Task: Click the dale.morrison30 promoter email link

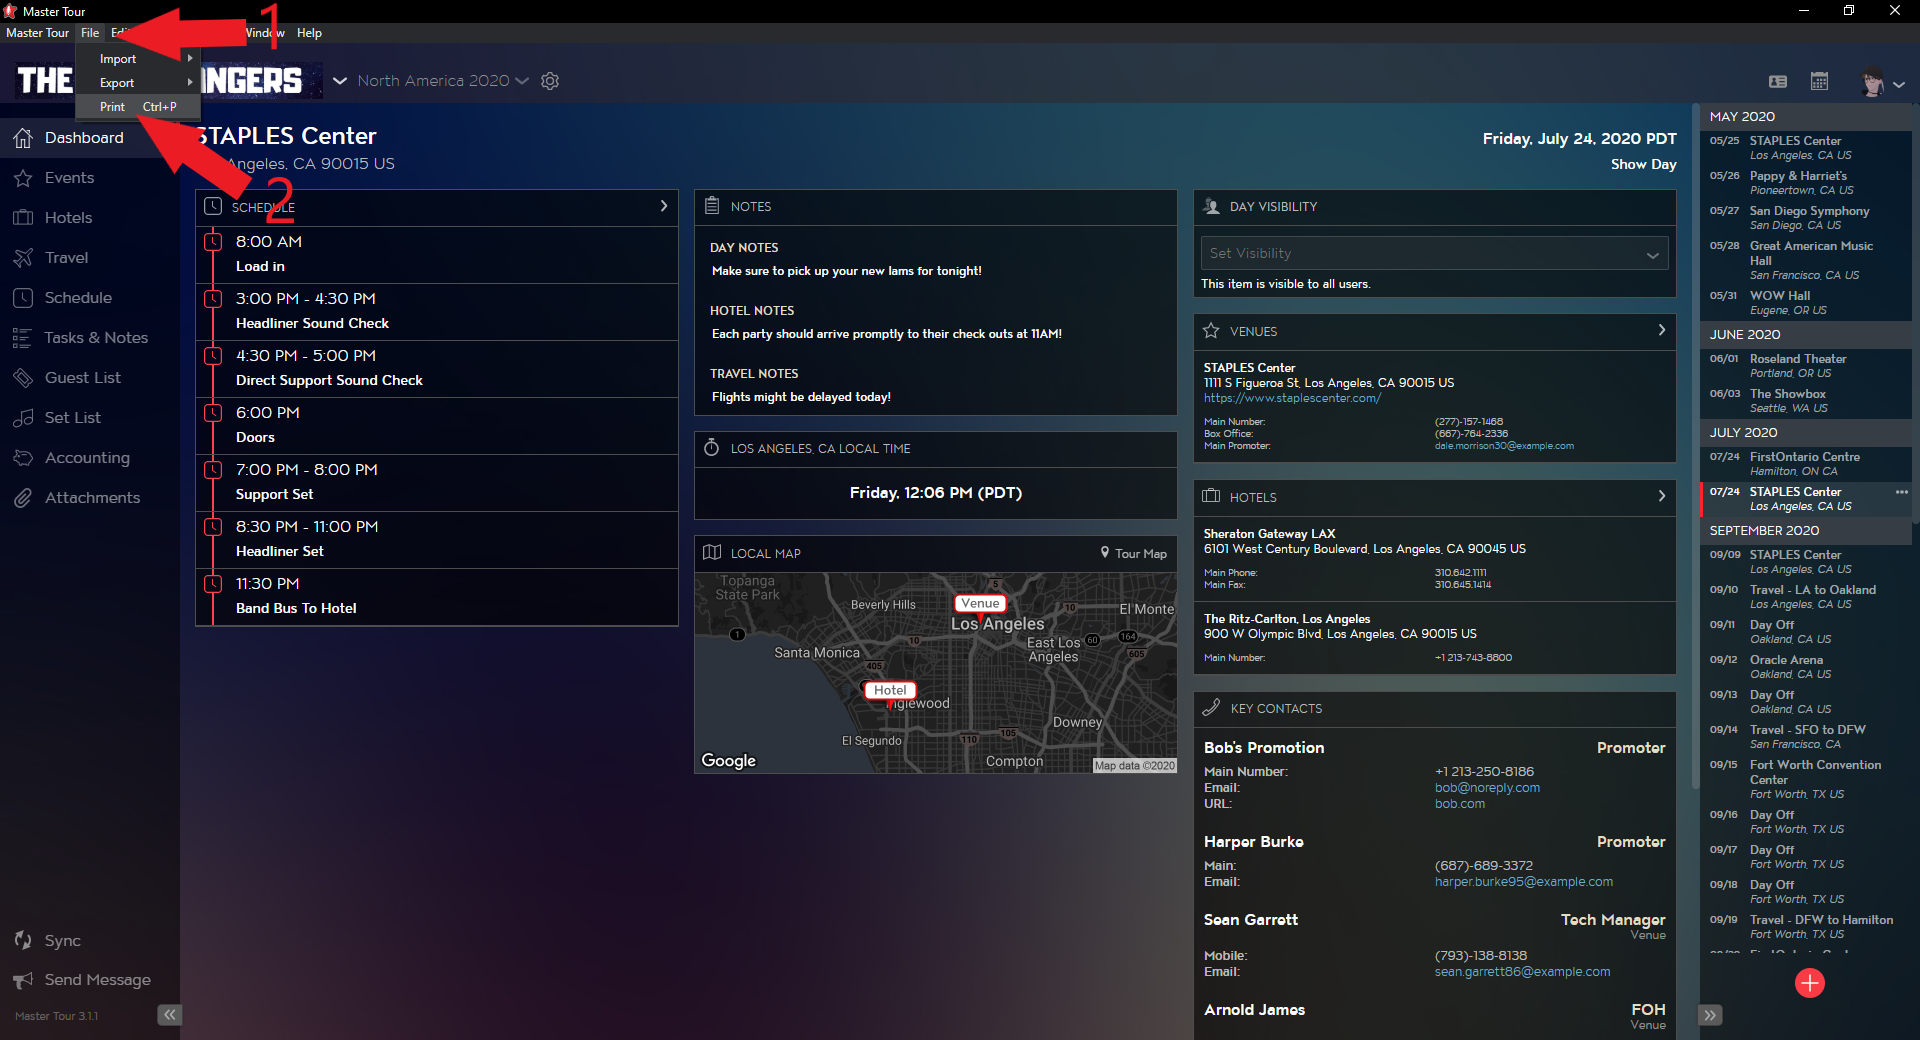Action: [x=1504, y=446]
